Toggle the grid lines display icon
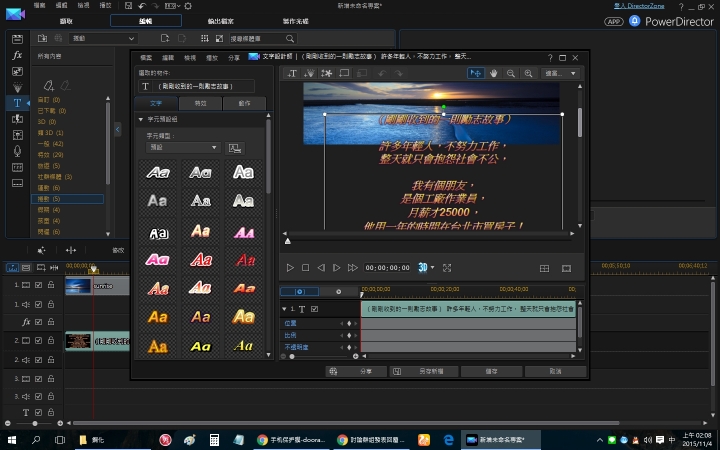This screenshot has height=450, width=720. click(x=544, y=268)
